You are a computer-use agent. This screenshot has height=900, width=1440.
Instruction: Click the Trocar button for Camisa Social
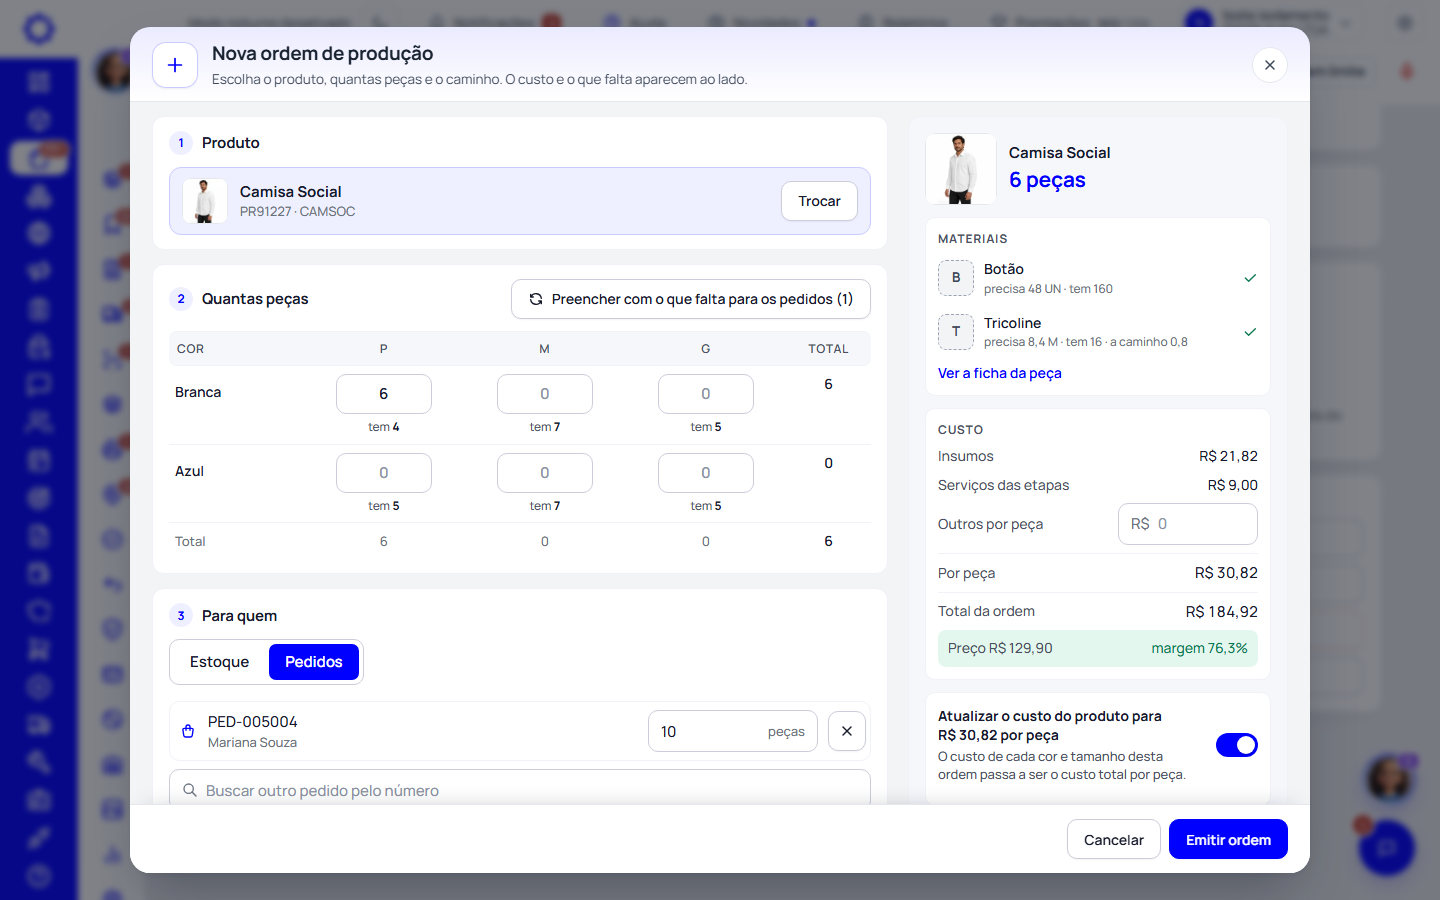click(x=819, y=201)
